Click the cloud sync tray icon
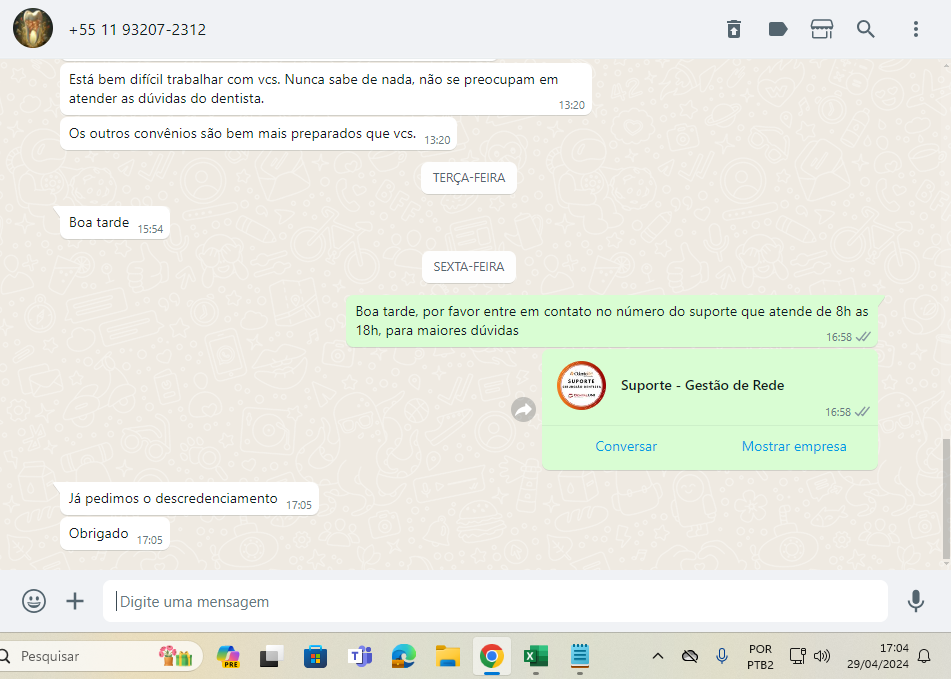 690,656
